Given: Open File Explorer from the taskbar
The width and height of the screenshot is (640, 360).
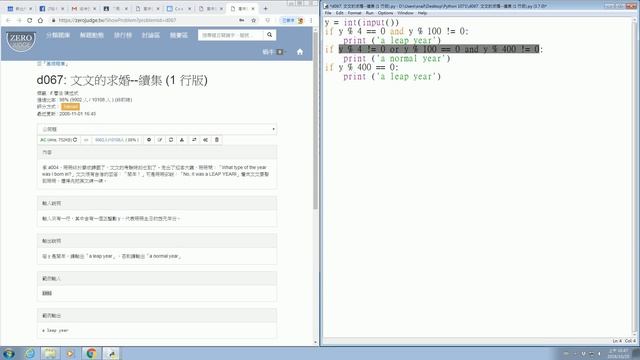Looking at the screenshot, I should (x=50, y=353).
